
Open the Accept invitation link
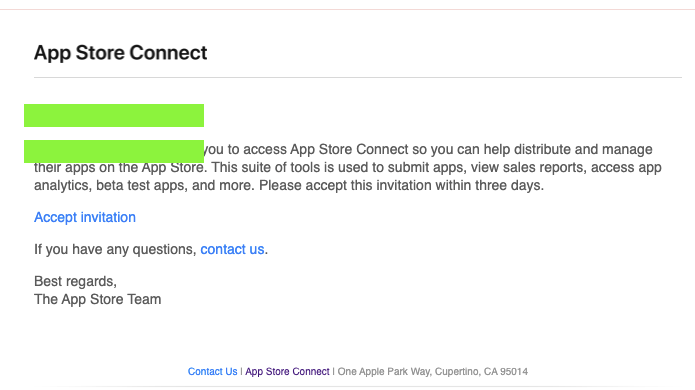click(85, 217)
